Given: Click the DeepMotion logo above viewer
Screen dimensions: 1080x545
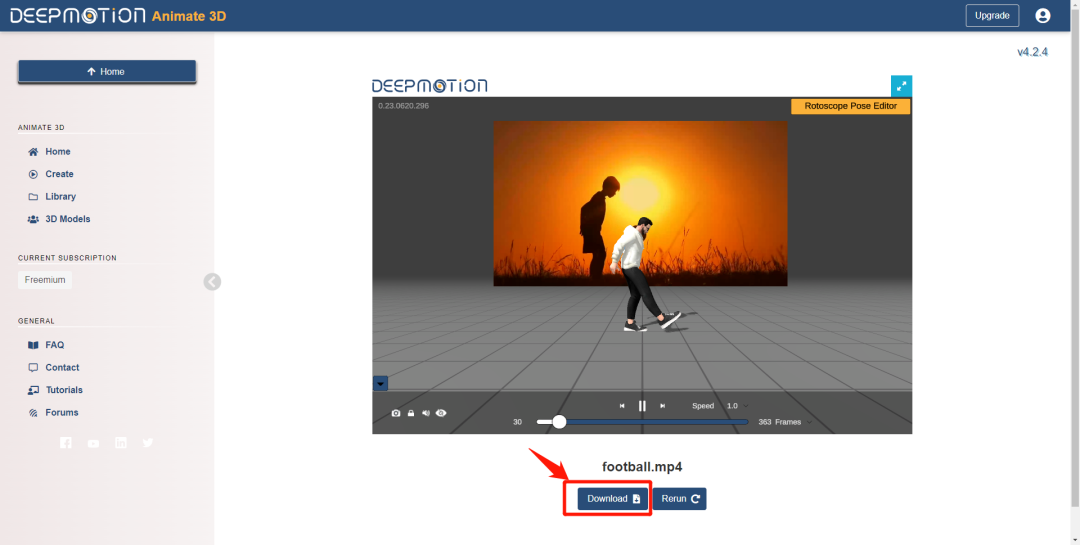Looking at the screenshot, I should click(429, 85).
